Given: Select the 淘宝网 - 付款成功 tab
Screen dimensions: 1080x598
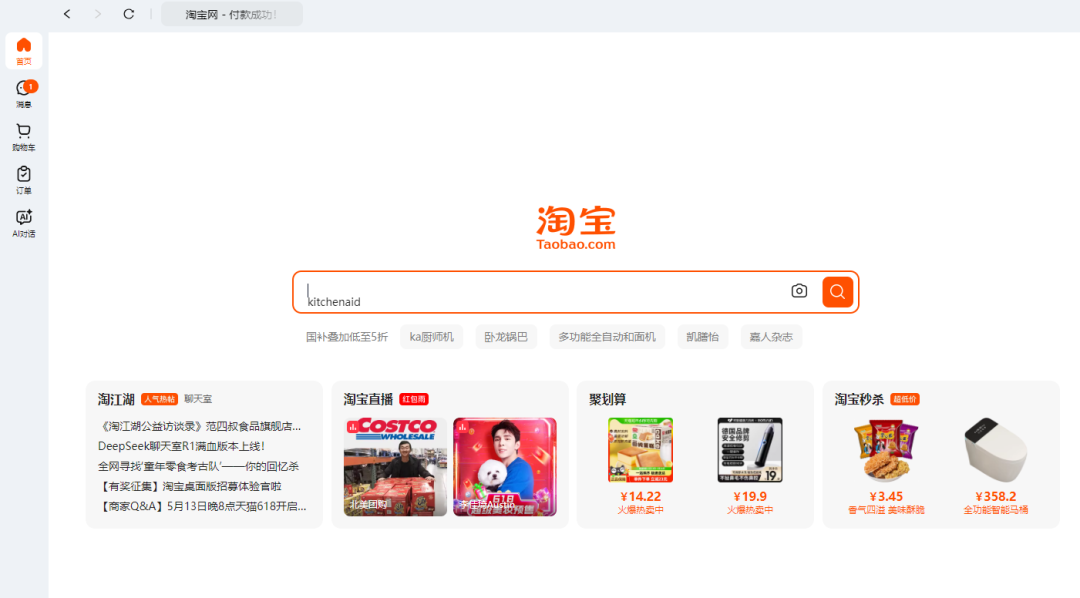Looking at the screenshot, I should pyautogui.click(x=231, y=14).
